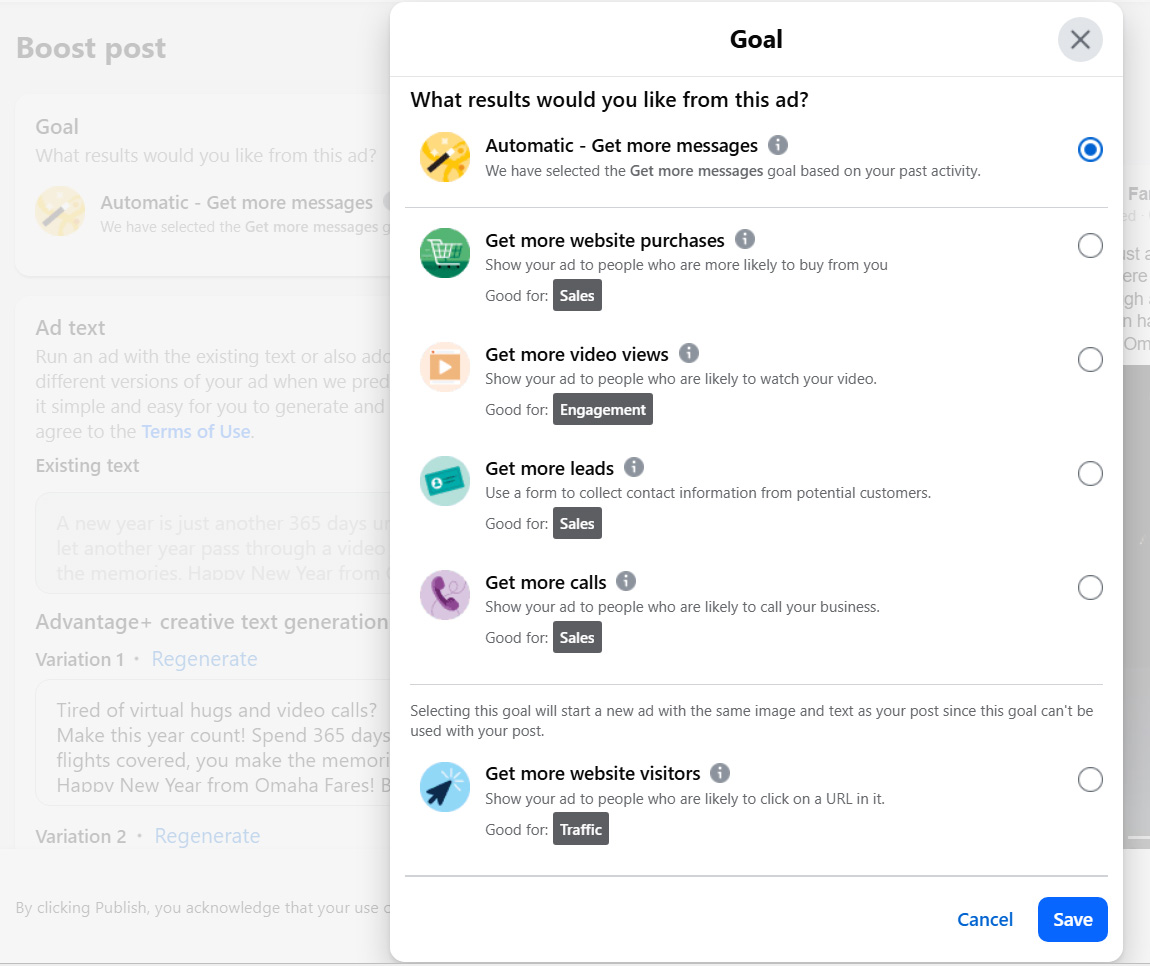
Task: Select the Get more website purchases goal
Action: [x=1090, y=245]
